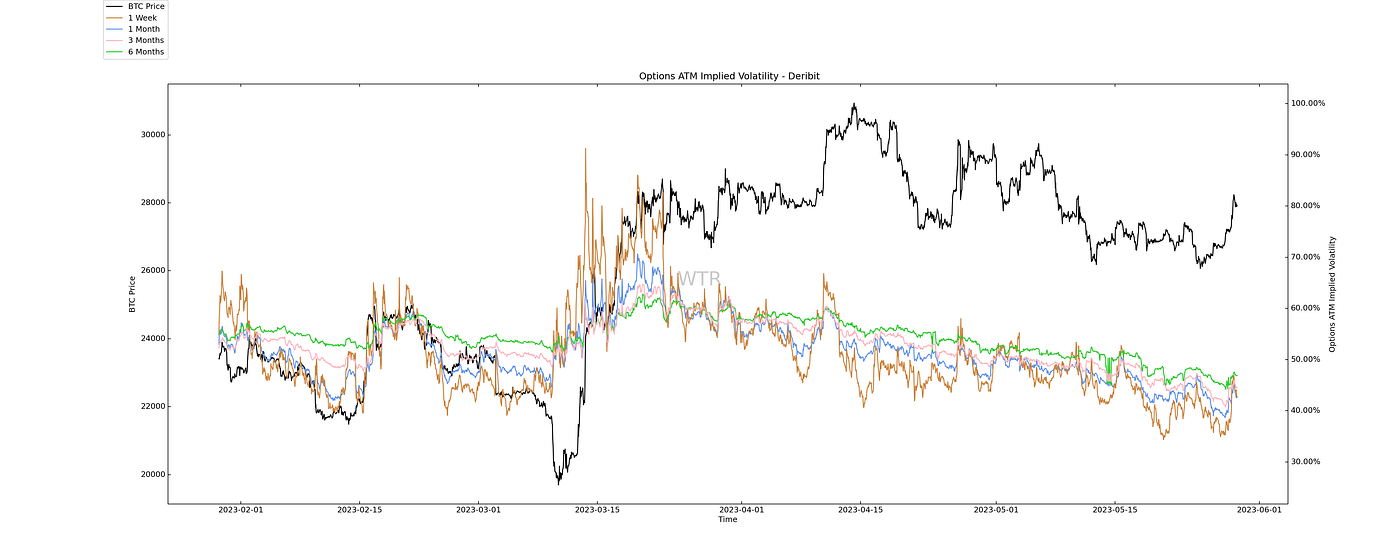
Task: Click the 2023-02-15 date tick
Action: [x=359, y=509]
